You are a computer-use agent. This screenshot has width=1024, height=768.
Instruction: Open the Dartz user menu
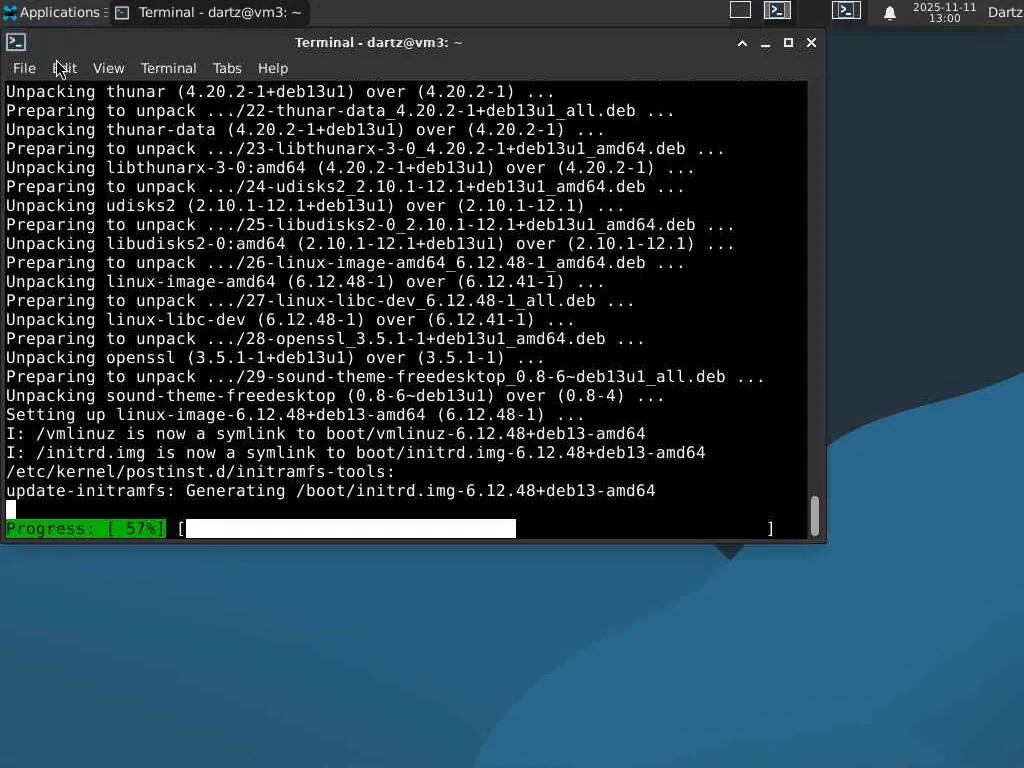[x=1005, y=12]
